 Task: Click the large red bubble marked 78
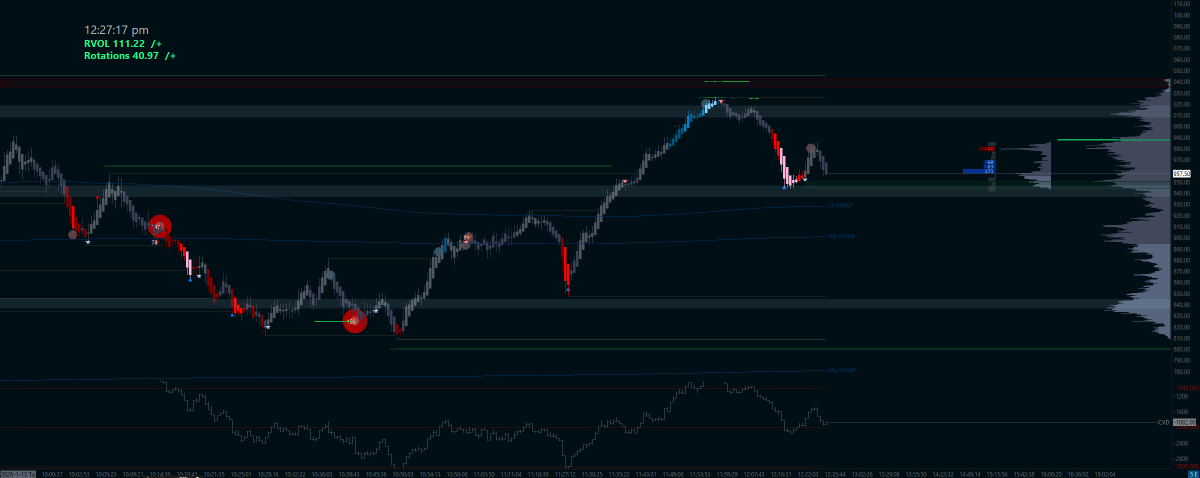[159, 227]
